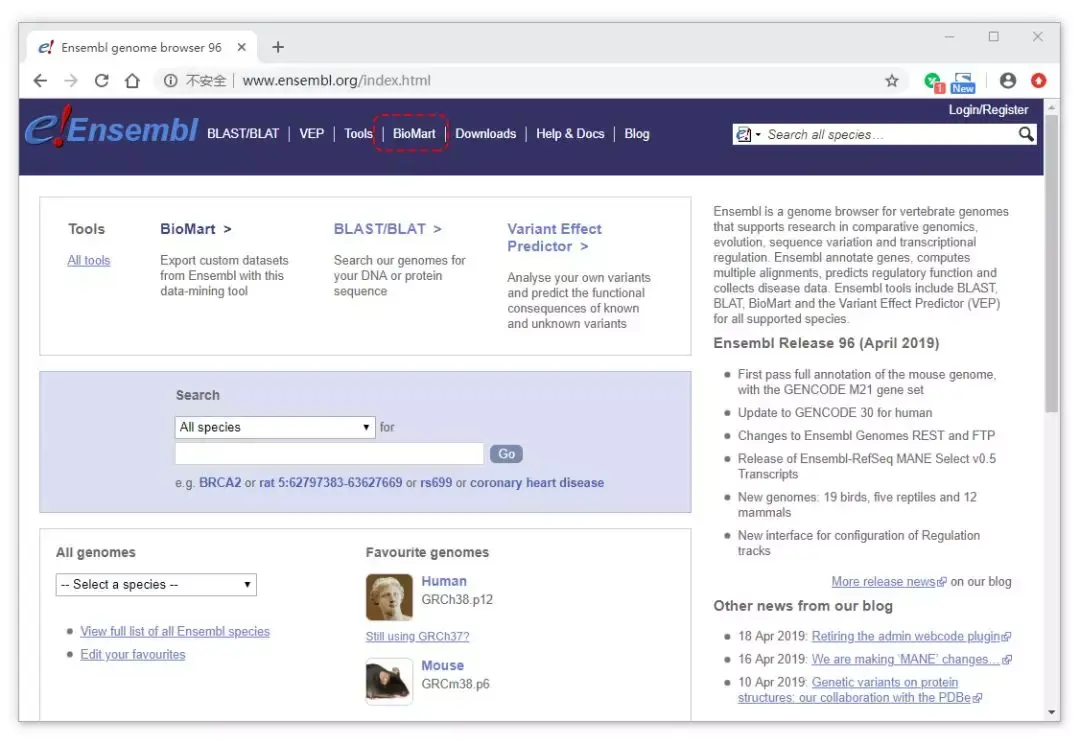1080x744 pixels.
Task: Click the Mouse genome thumbnail image
Action: click(389, 681)
